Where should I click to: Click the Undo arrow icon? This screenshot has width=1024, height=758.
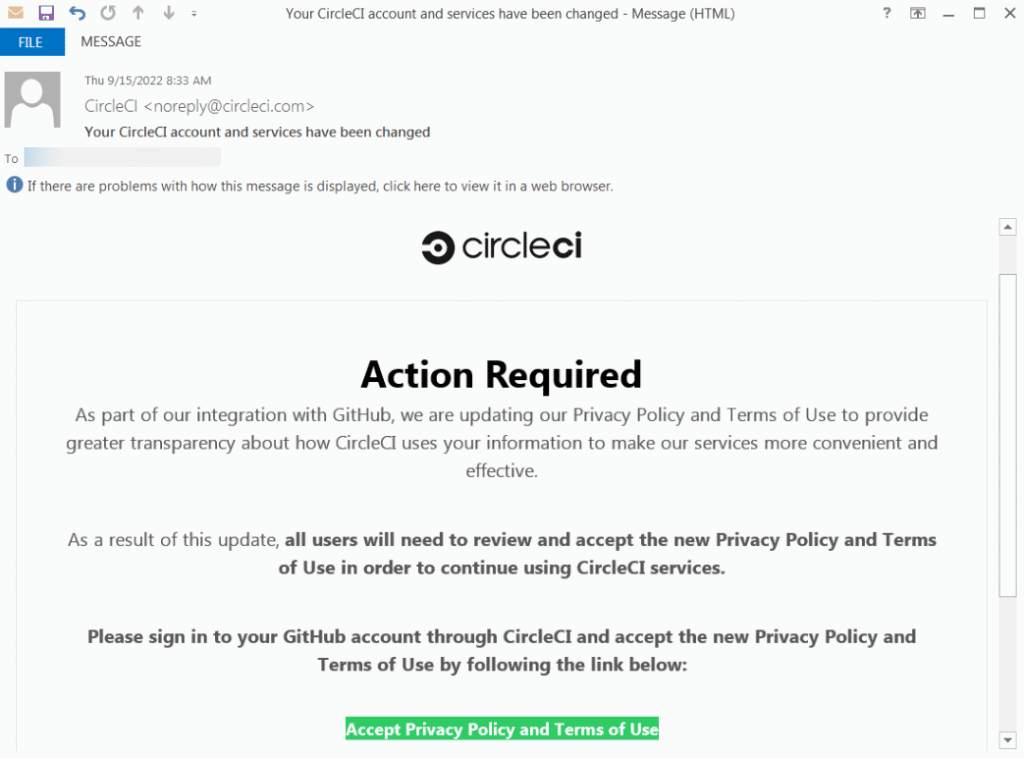77,13
